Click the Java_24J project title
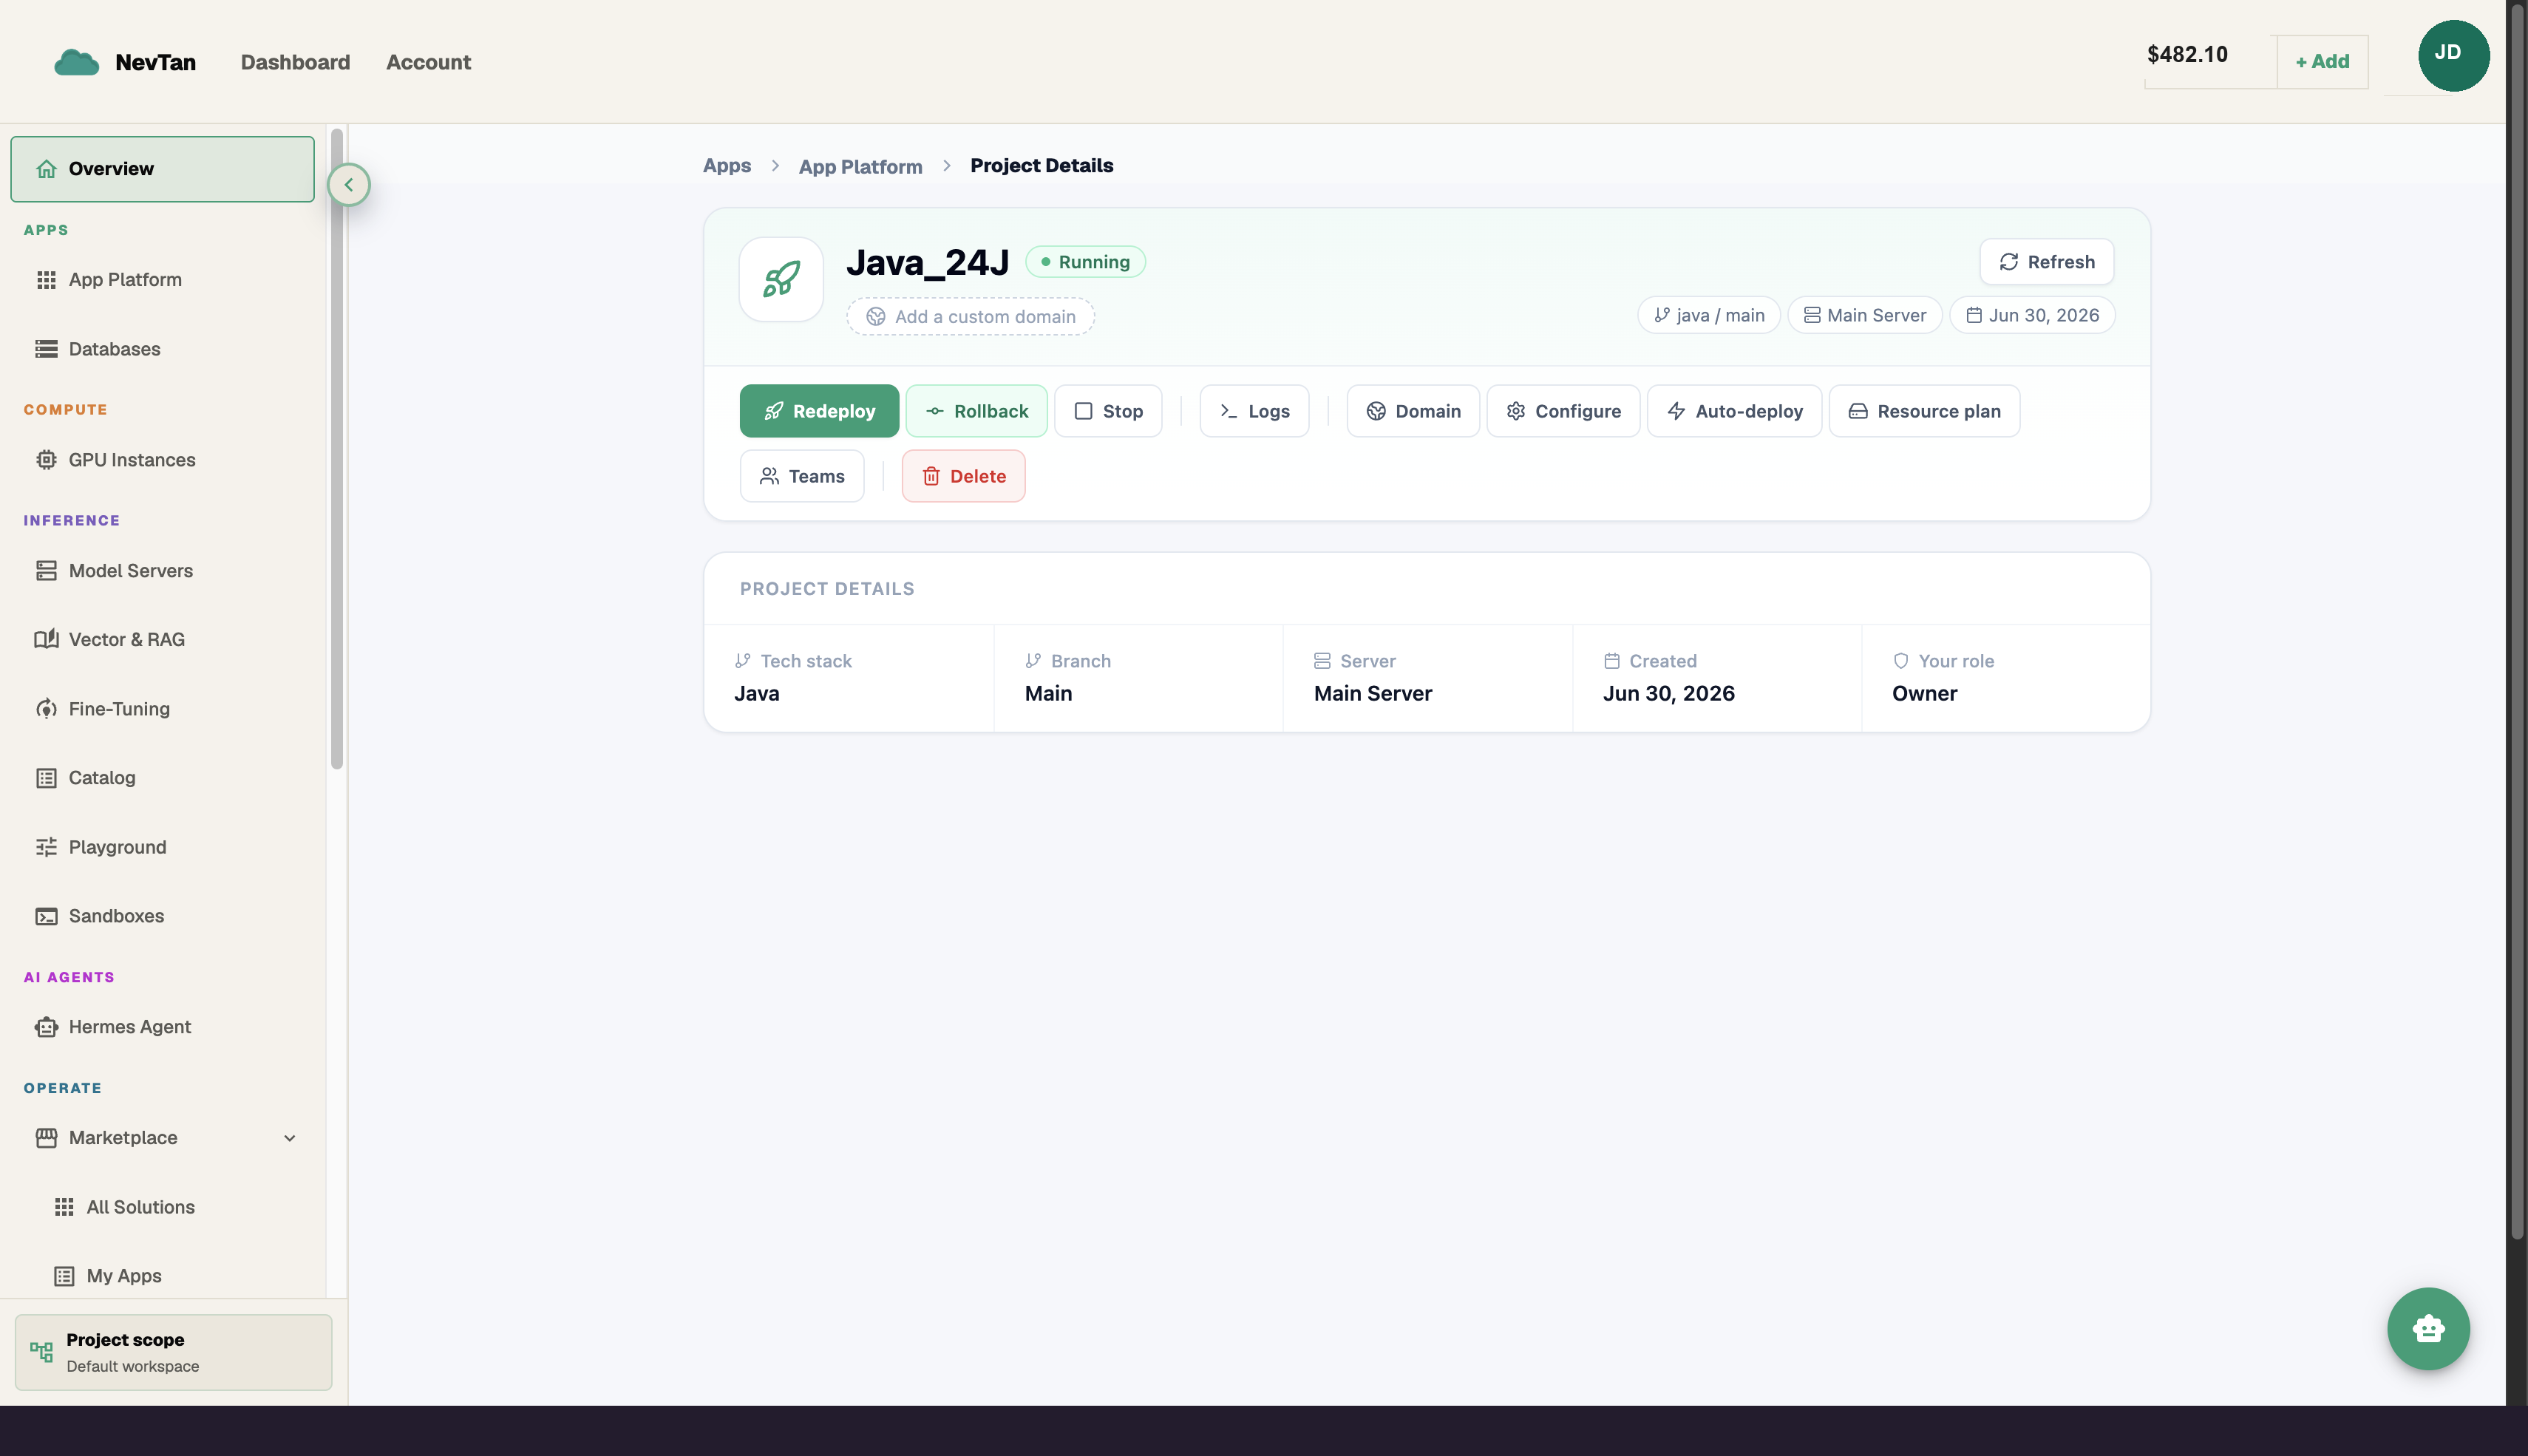The width and height of the screenshot is (2528, 1456). coord(927,262)
